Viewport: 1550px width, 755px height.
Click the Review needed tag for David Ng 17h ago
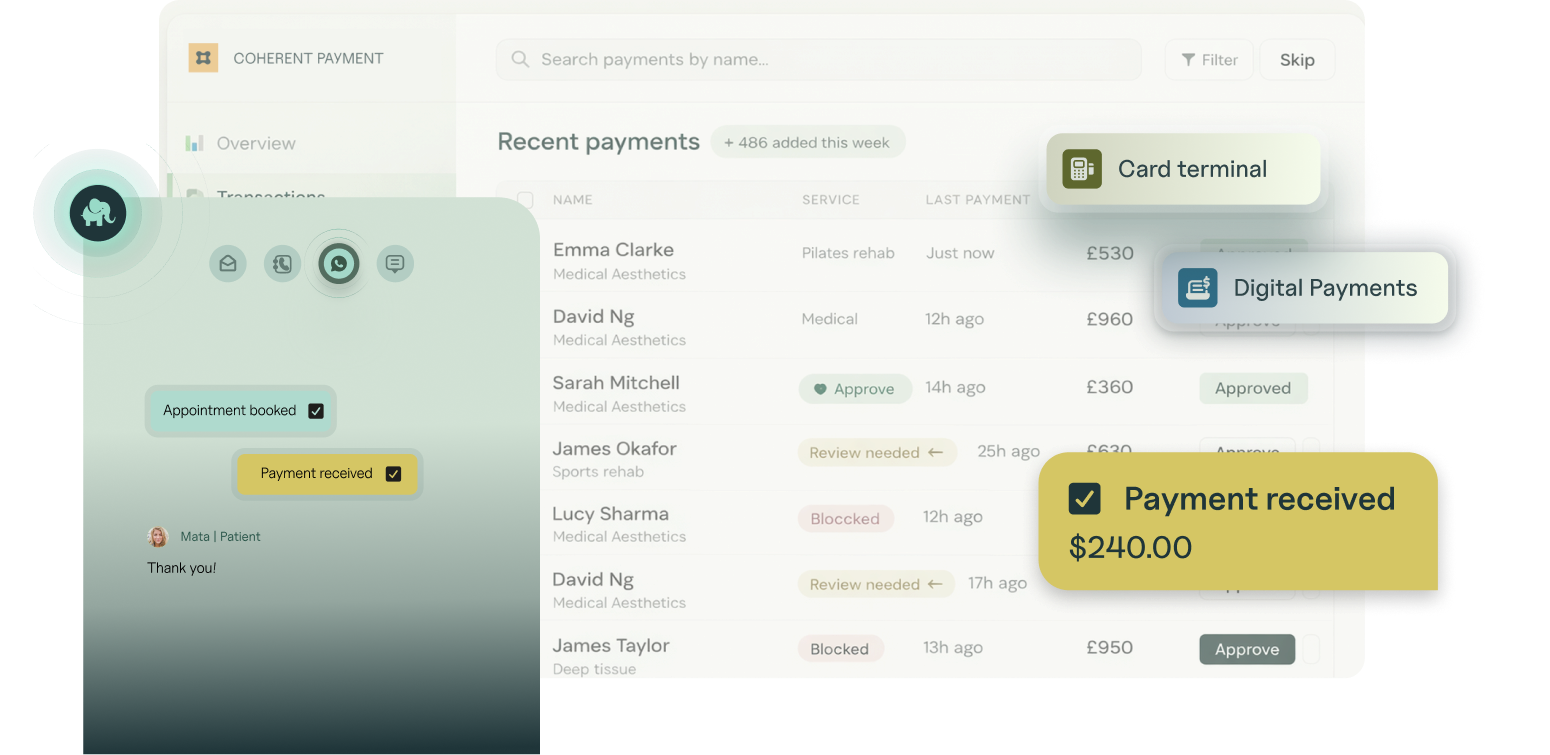coord(877,585)
